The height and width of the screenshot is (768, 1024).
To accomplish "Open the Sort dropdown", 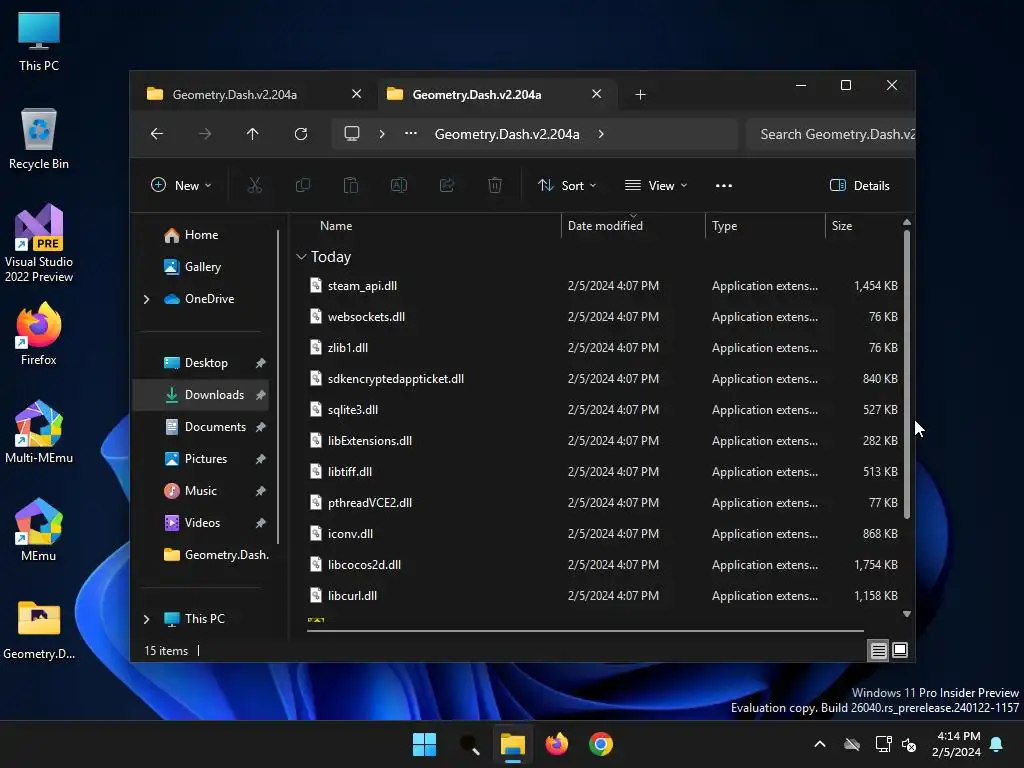I will coord(567,185).
